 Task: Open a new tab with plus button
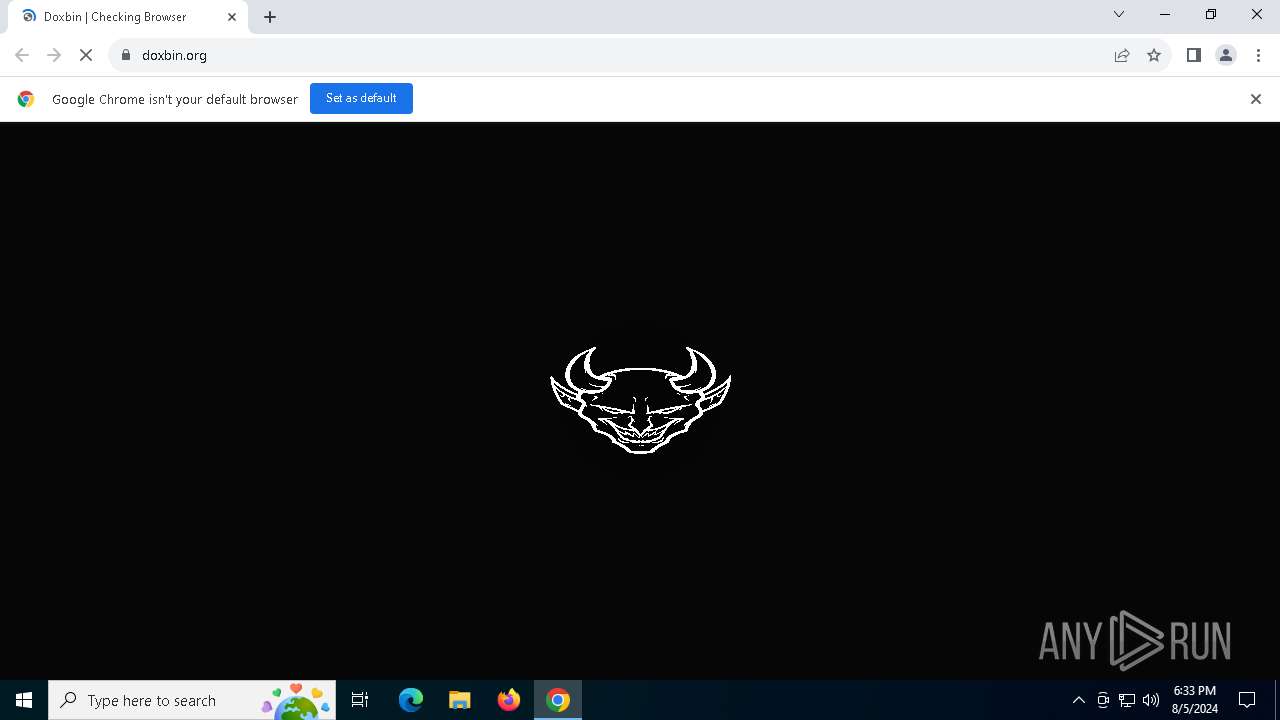[270, 17]
